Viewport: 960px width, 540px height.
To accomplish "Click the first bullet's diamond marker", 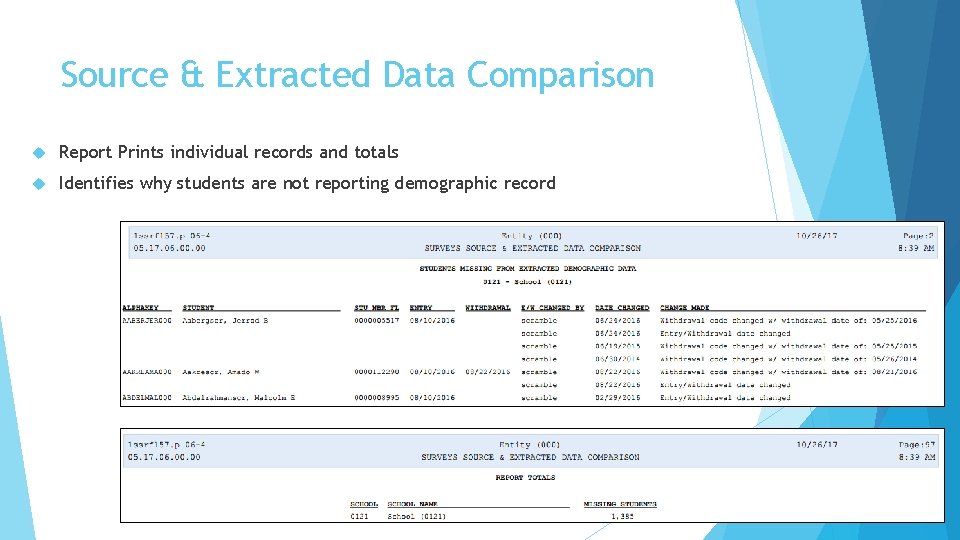I will 39,152.
